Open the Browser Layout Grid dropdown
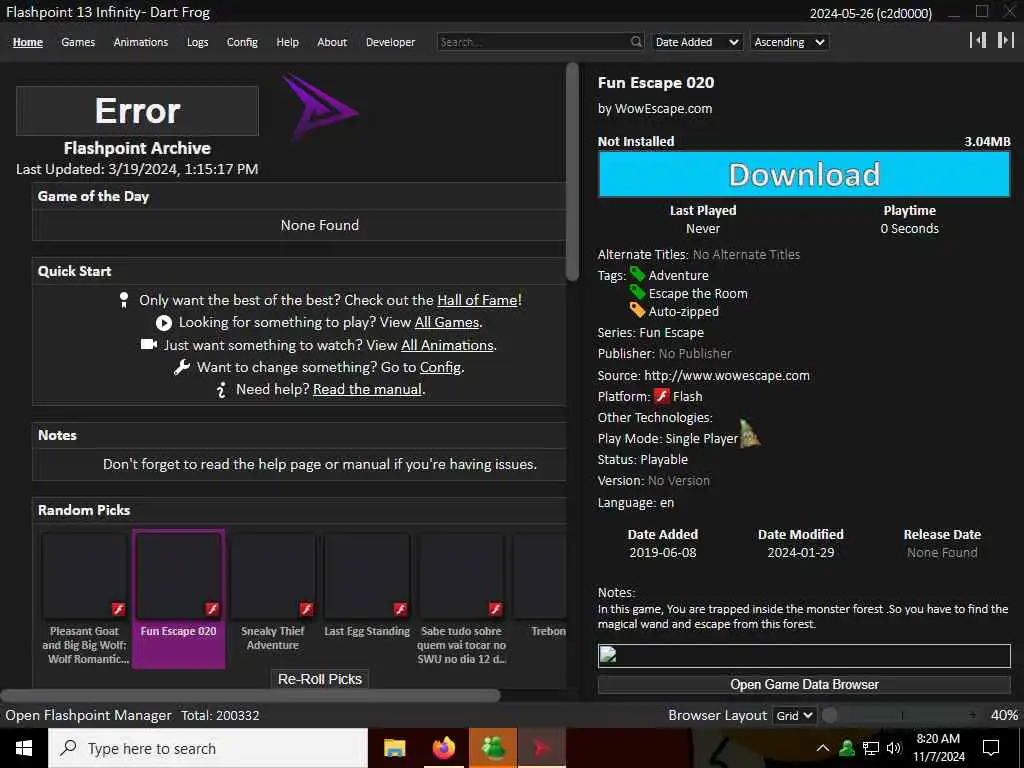The image size is (1024, 768). [x=793, y=715]
